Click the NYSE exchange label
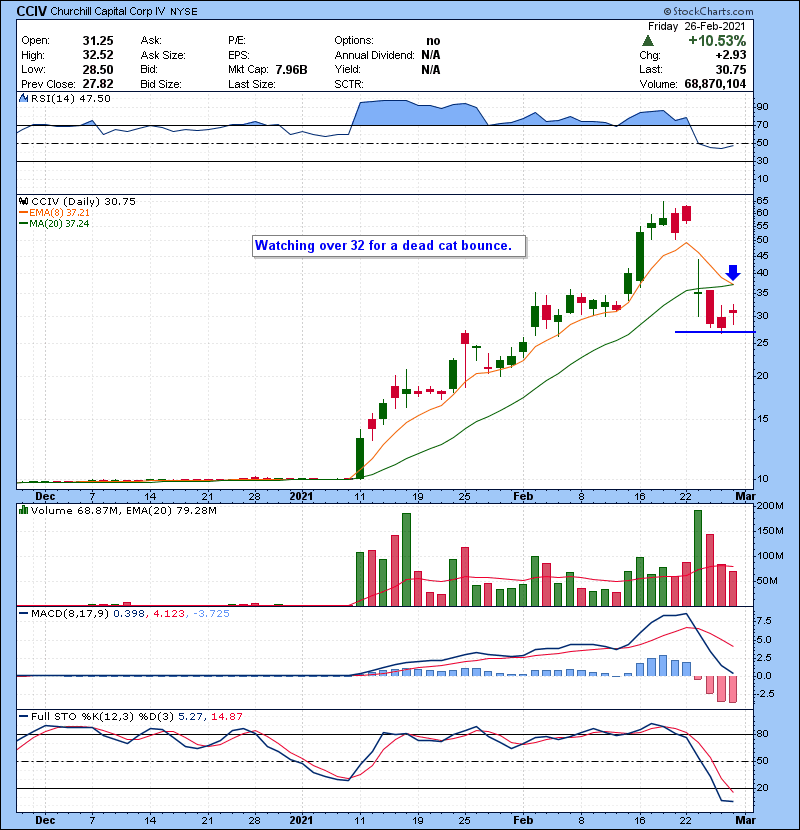This screenshot has height=830, width=800. tap(184, 12)
